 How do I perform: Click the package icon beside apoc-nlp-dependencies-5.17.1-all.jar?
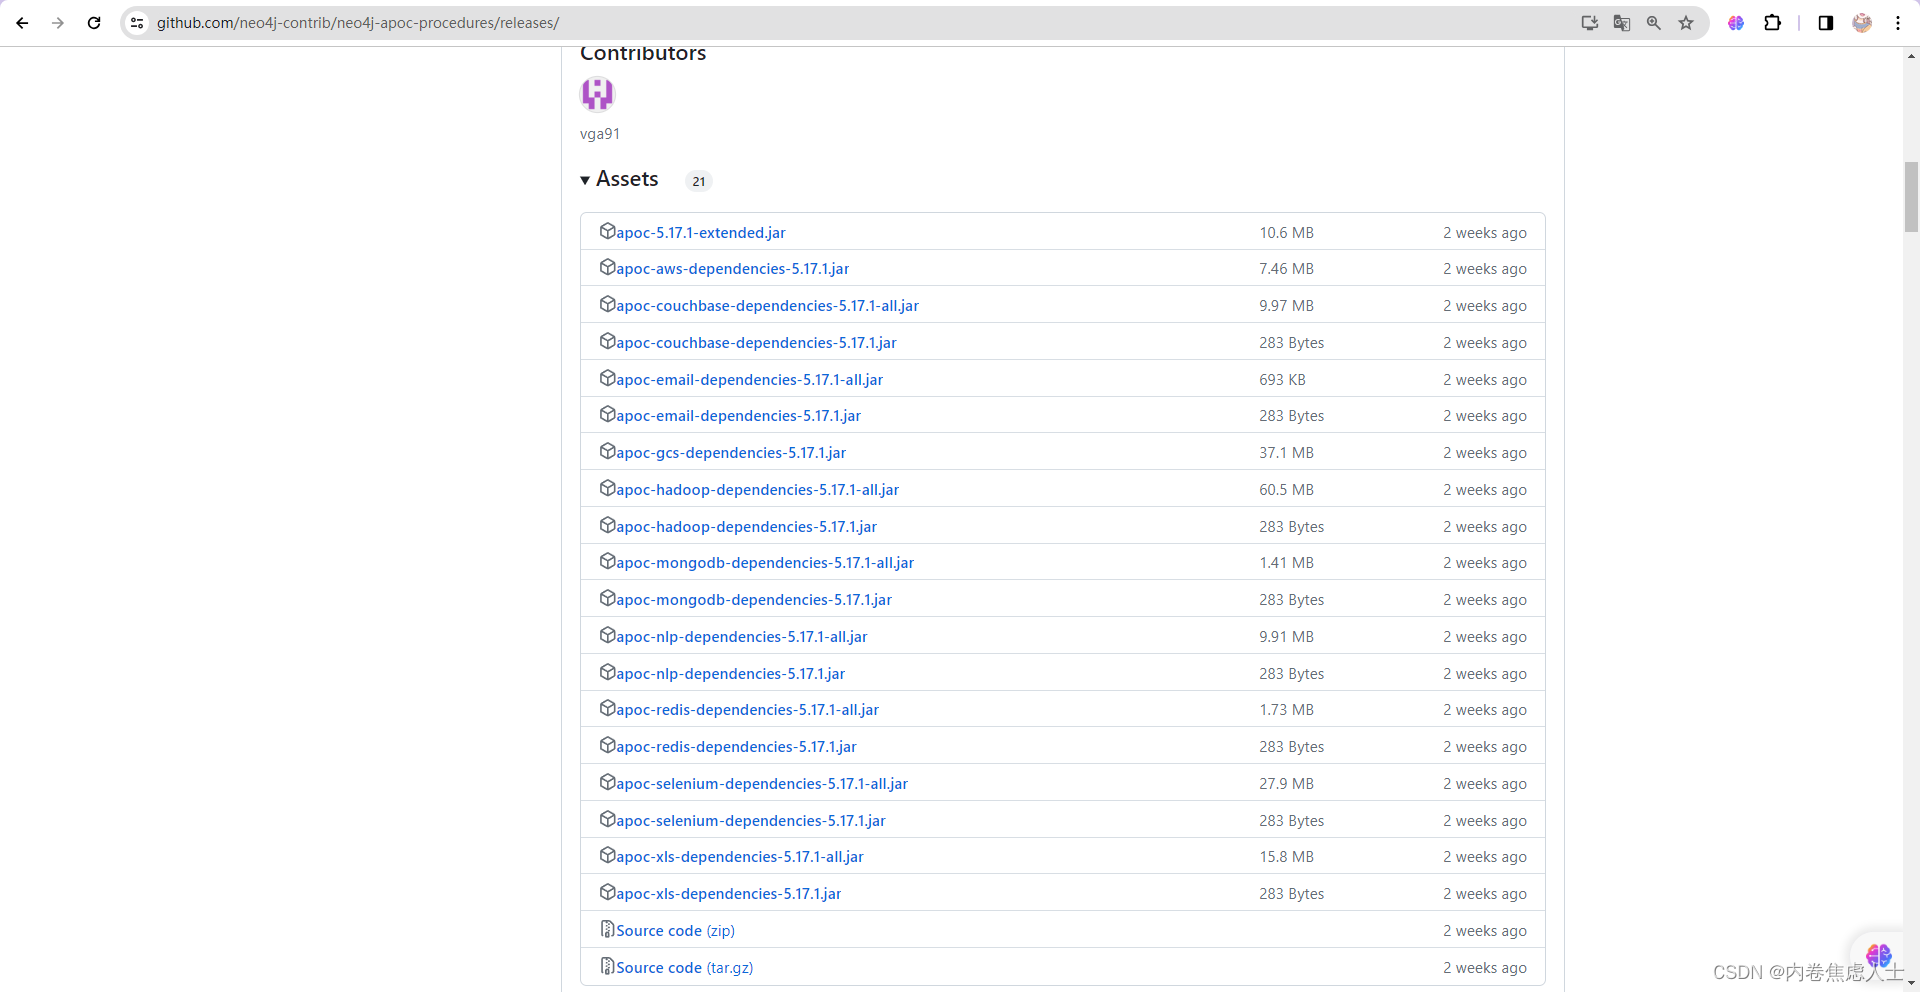(607, 635)
